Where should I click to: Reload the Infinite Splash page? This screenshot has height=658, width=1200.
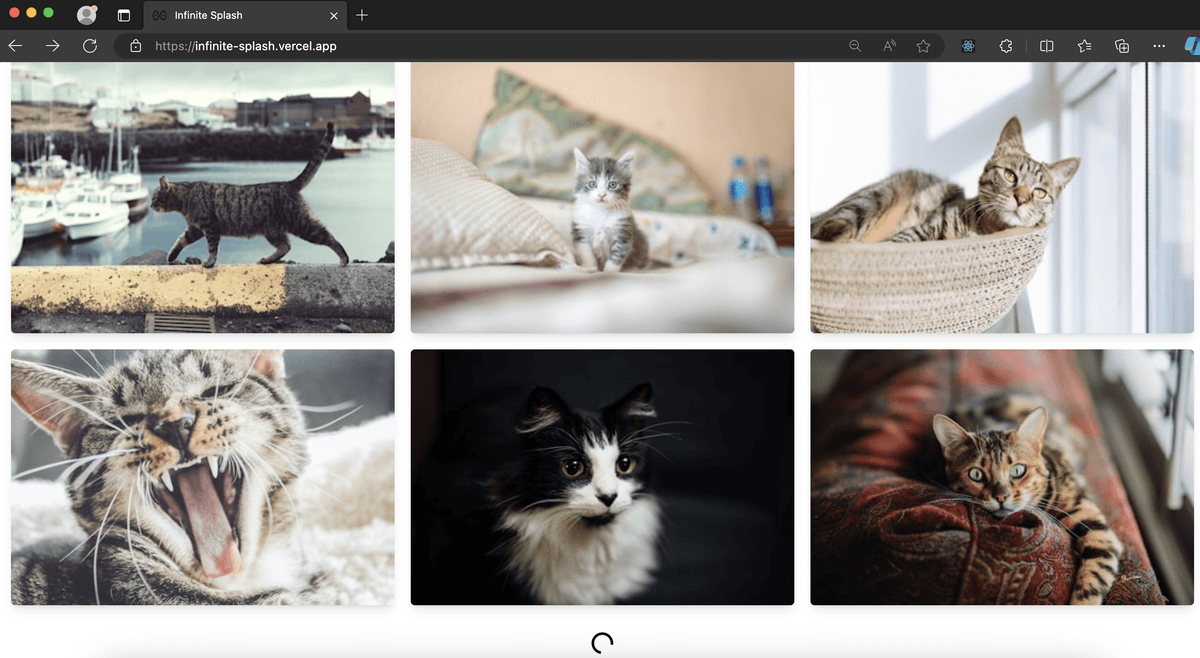90,46
